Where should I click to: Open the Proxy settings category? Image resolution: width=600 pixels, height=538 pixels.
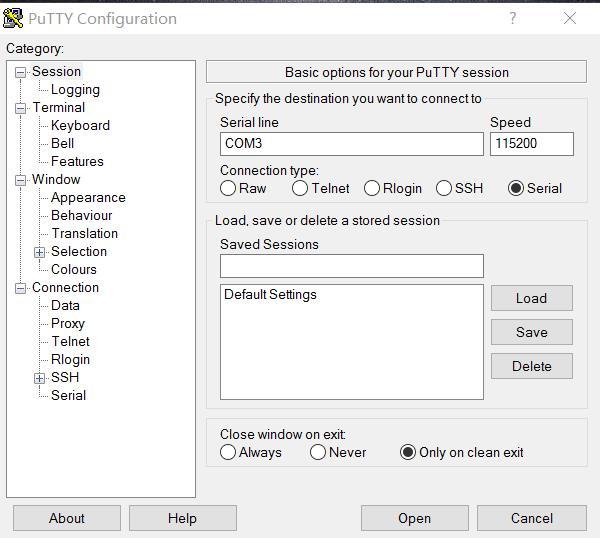68,324
